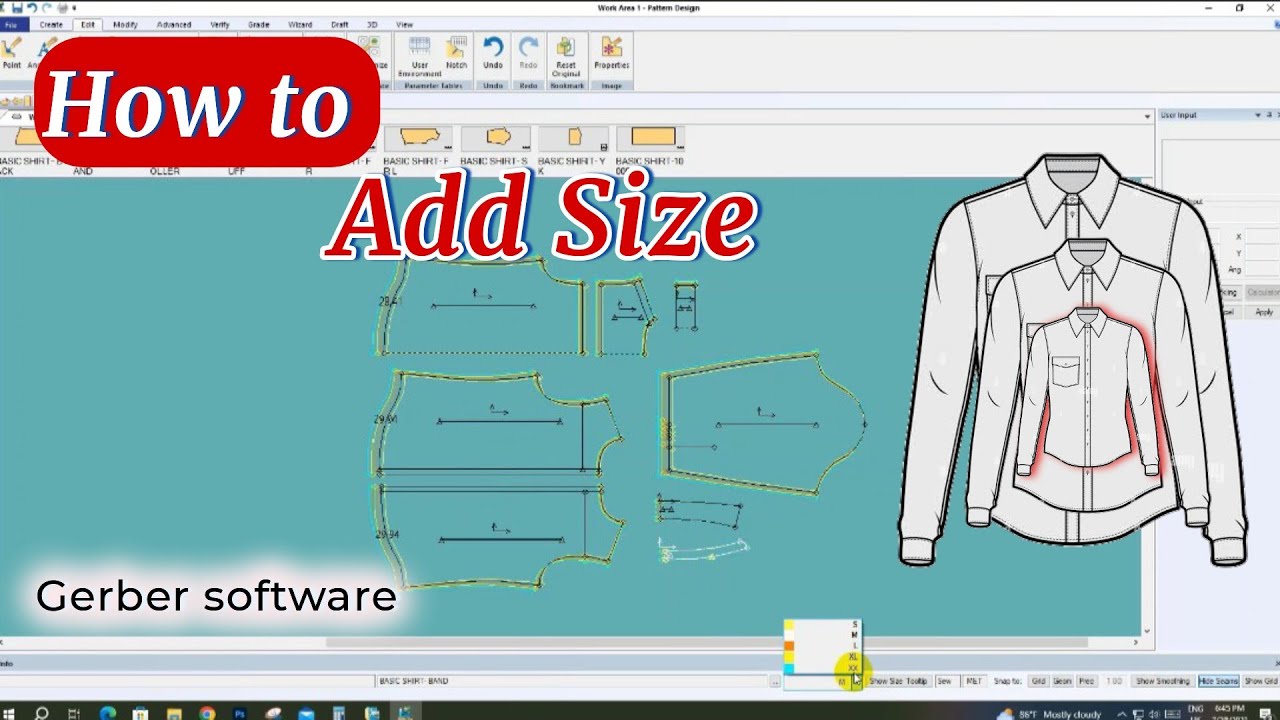Open Photoshop from taskbar
This screenshot has width=1280, height=720.
(240, 713)
